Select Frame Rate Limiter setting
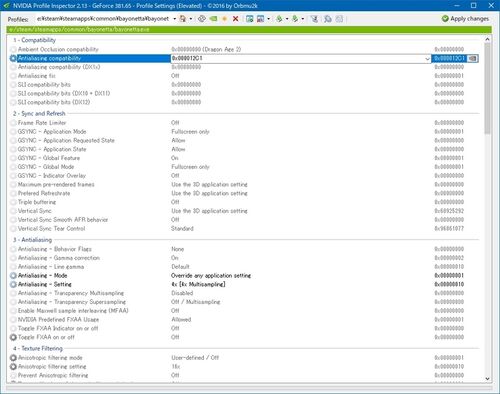500x394 pixels. pyautogui.click(x=245, y=123)
